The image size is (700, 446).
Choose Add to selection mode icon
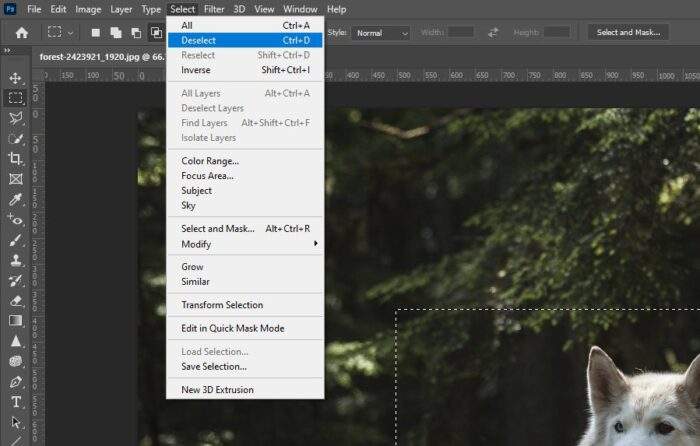116,33
